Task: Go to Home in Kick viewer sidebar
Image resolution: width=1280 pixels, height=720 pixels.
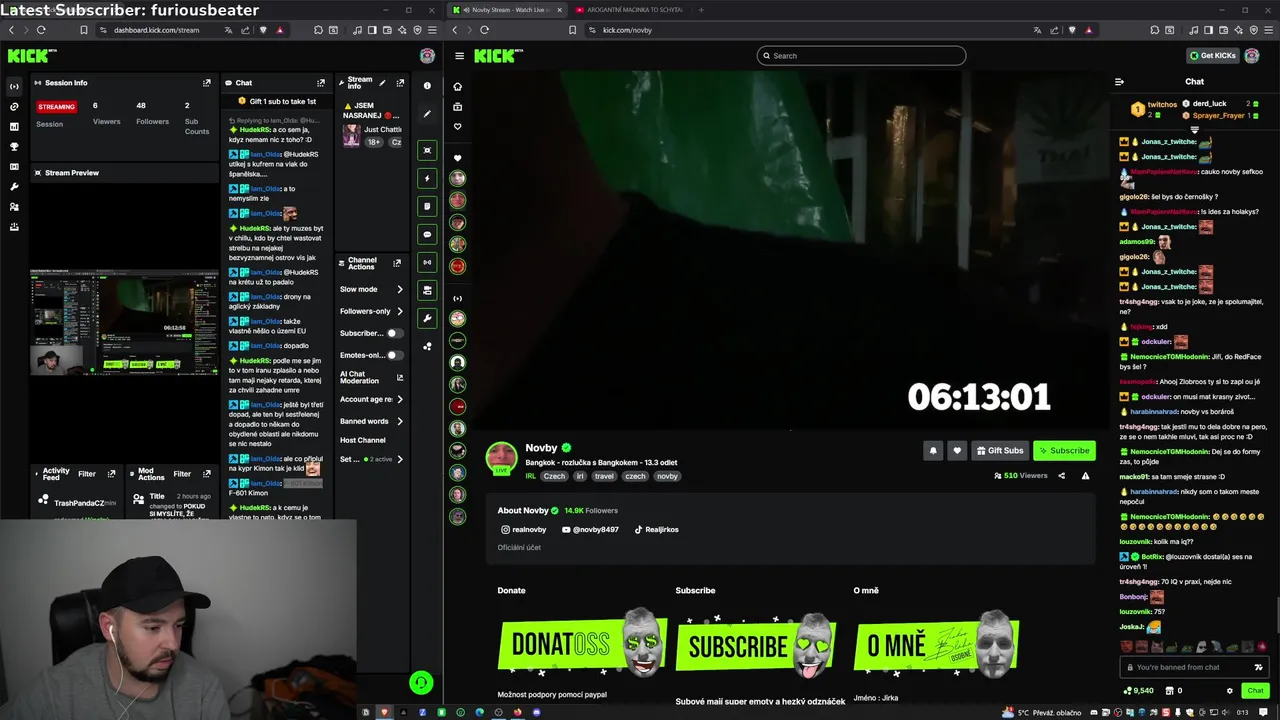Action: coord(458,86)
